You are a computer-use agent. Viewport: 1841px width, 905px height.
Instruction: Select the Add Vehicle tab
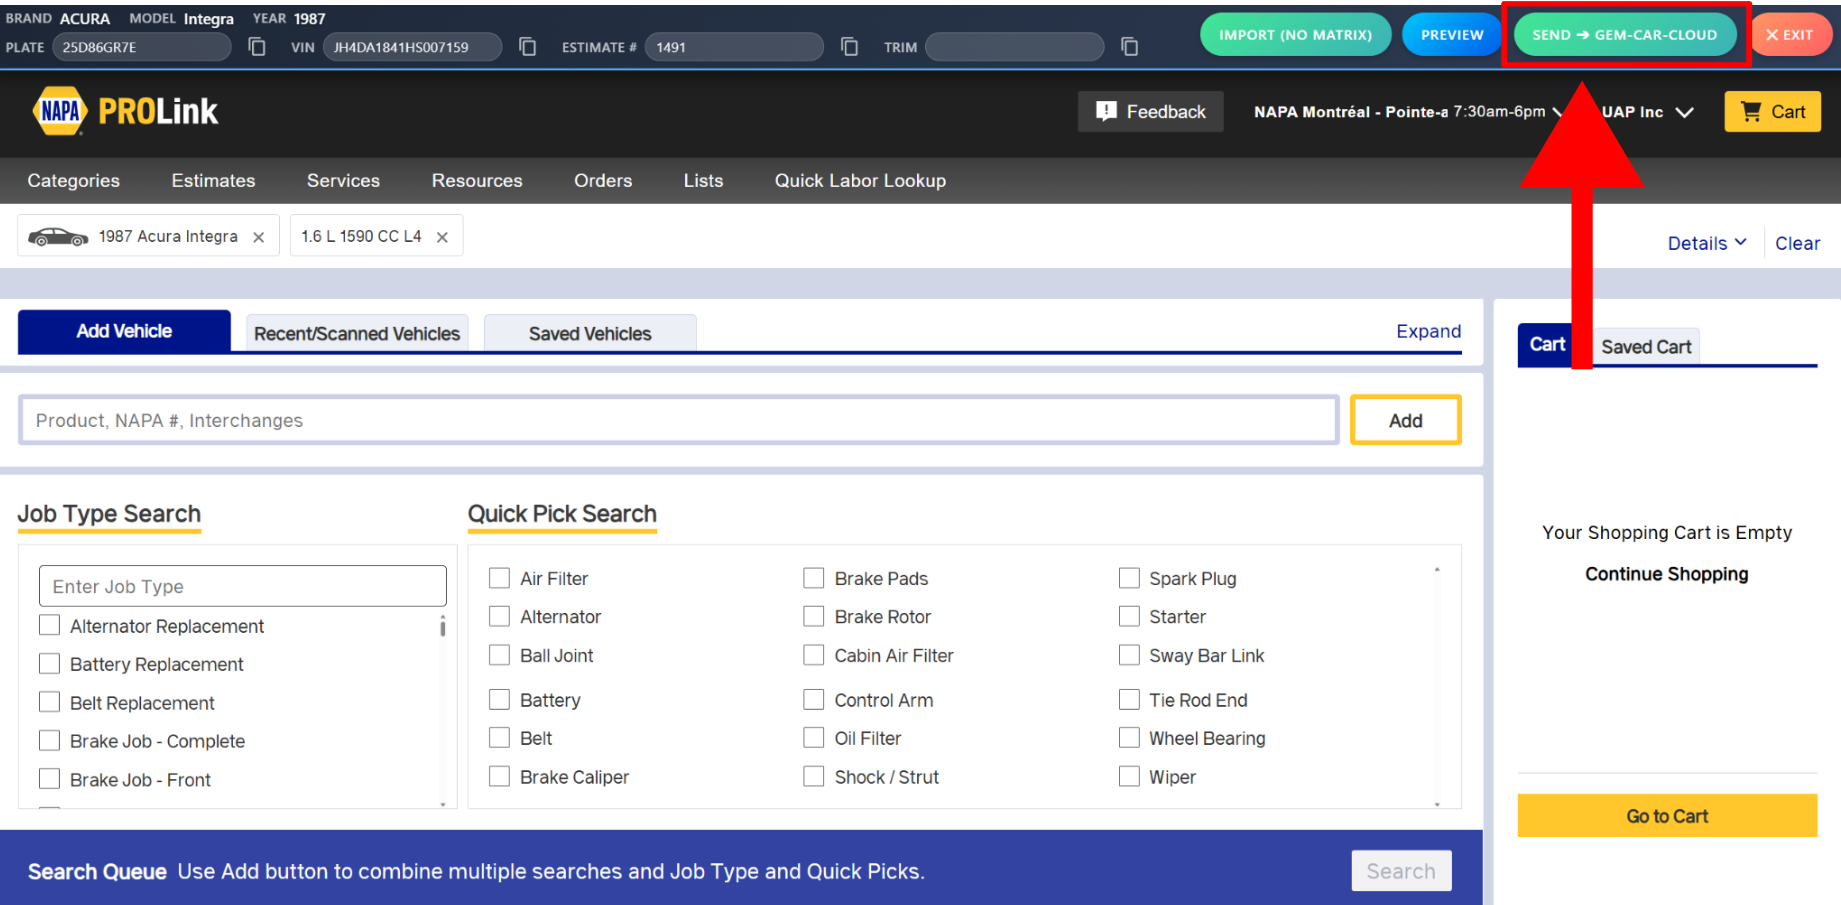(124, 331)
